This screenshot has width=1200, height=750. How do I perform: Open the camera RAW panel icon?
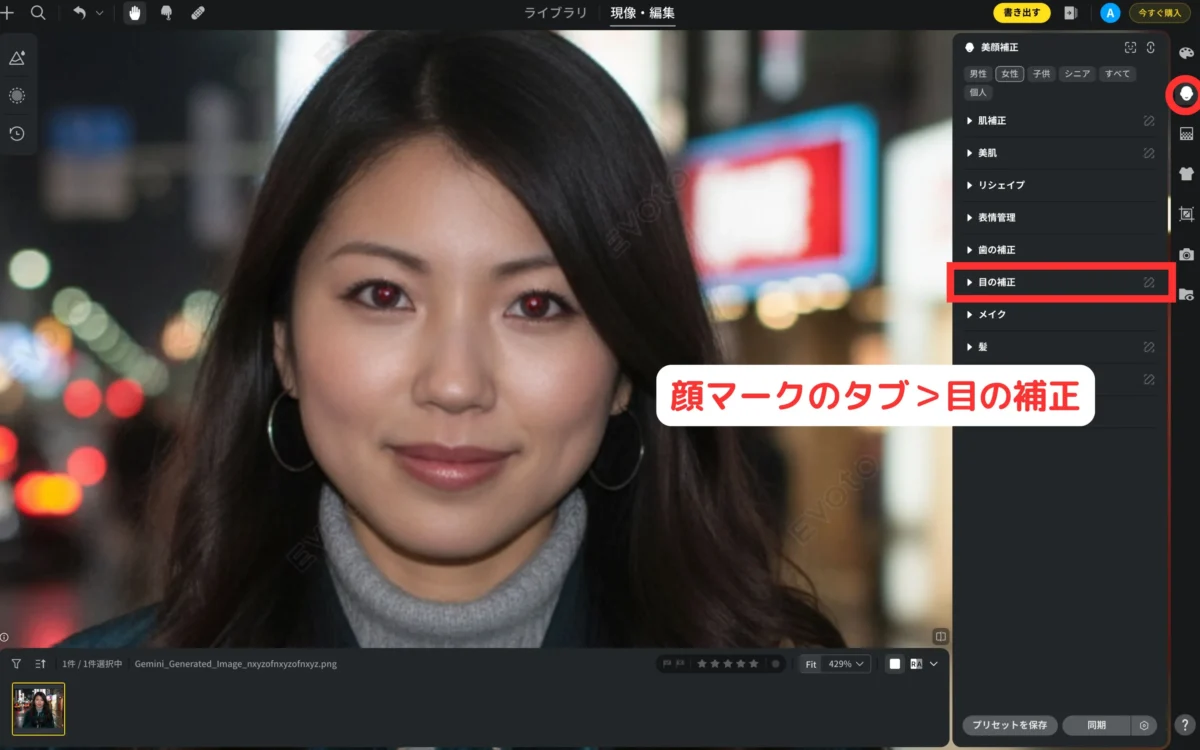(1184, 253)
